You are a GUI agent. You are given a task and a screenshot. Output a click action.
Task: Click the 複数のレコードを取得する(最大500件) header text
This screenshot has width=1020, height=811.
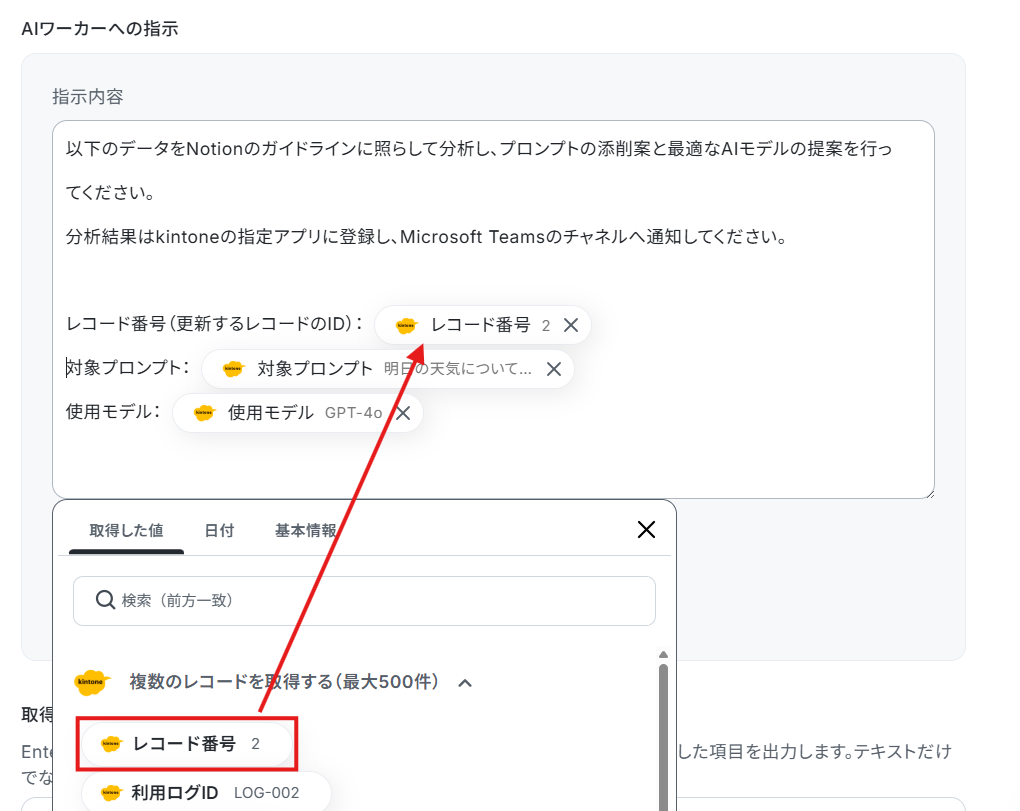[284, 682]
